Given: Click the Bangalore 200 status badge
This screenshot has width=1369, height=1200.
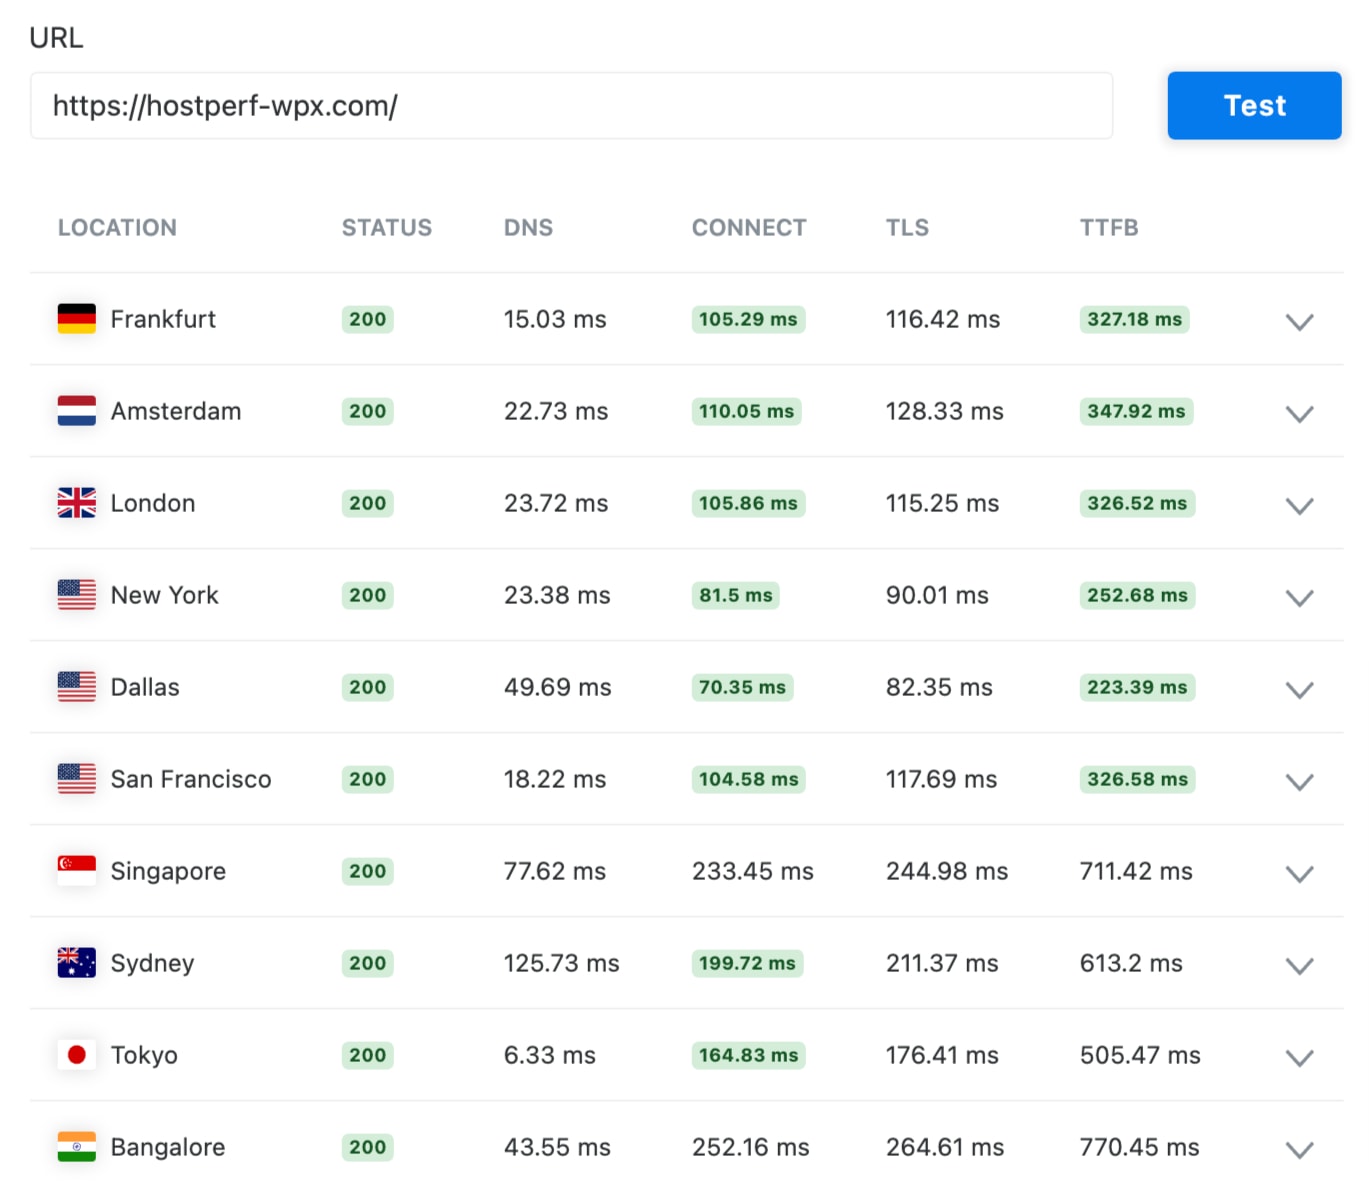Looking at the screenshot, I should 368,1147.
